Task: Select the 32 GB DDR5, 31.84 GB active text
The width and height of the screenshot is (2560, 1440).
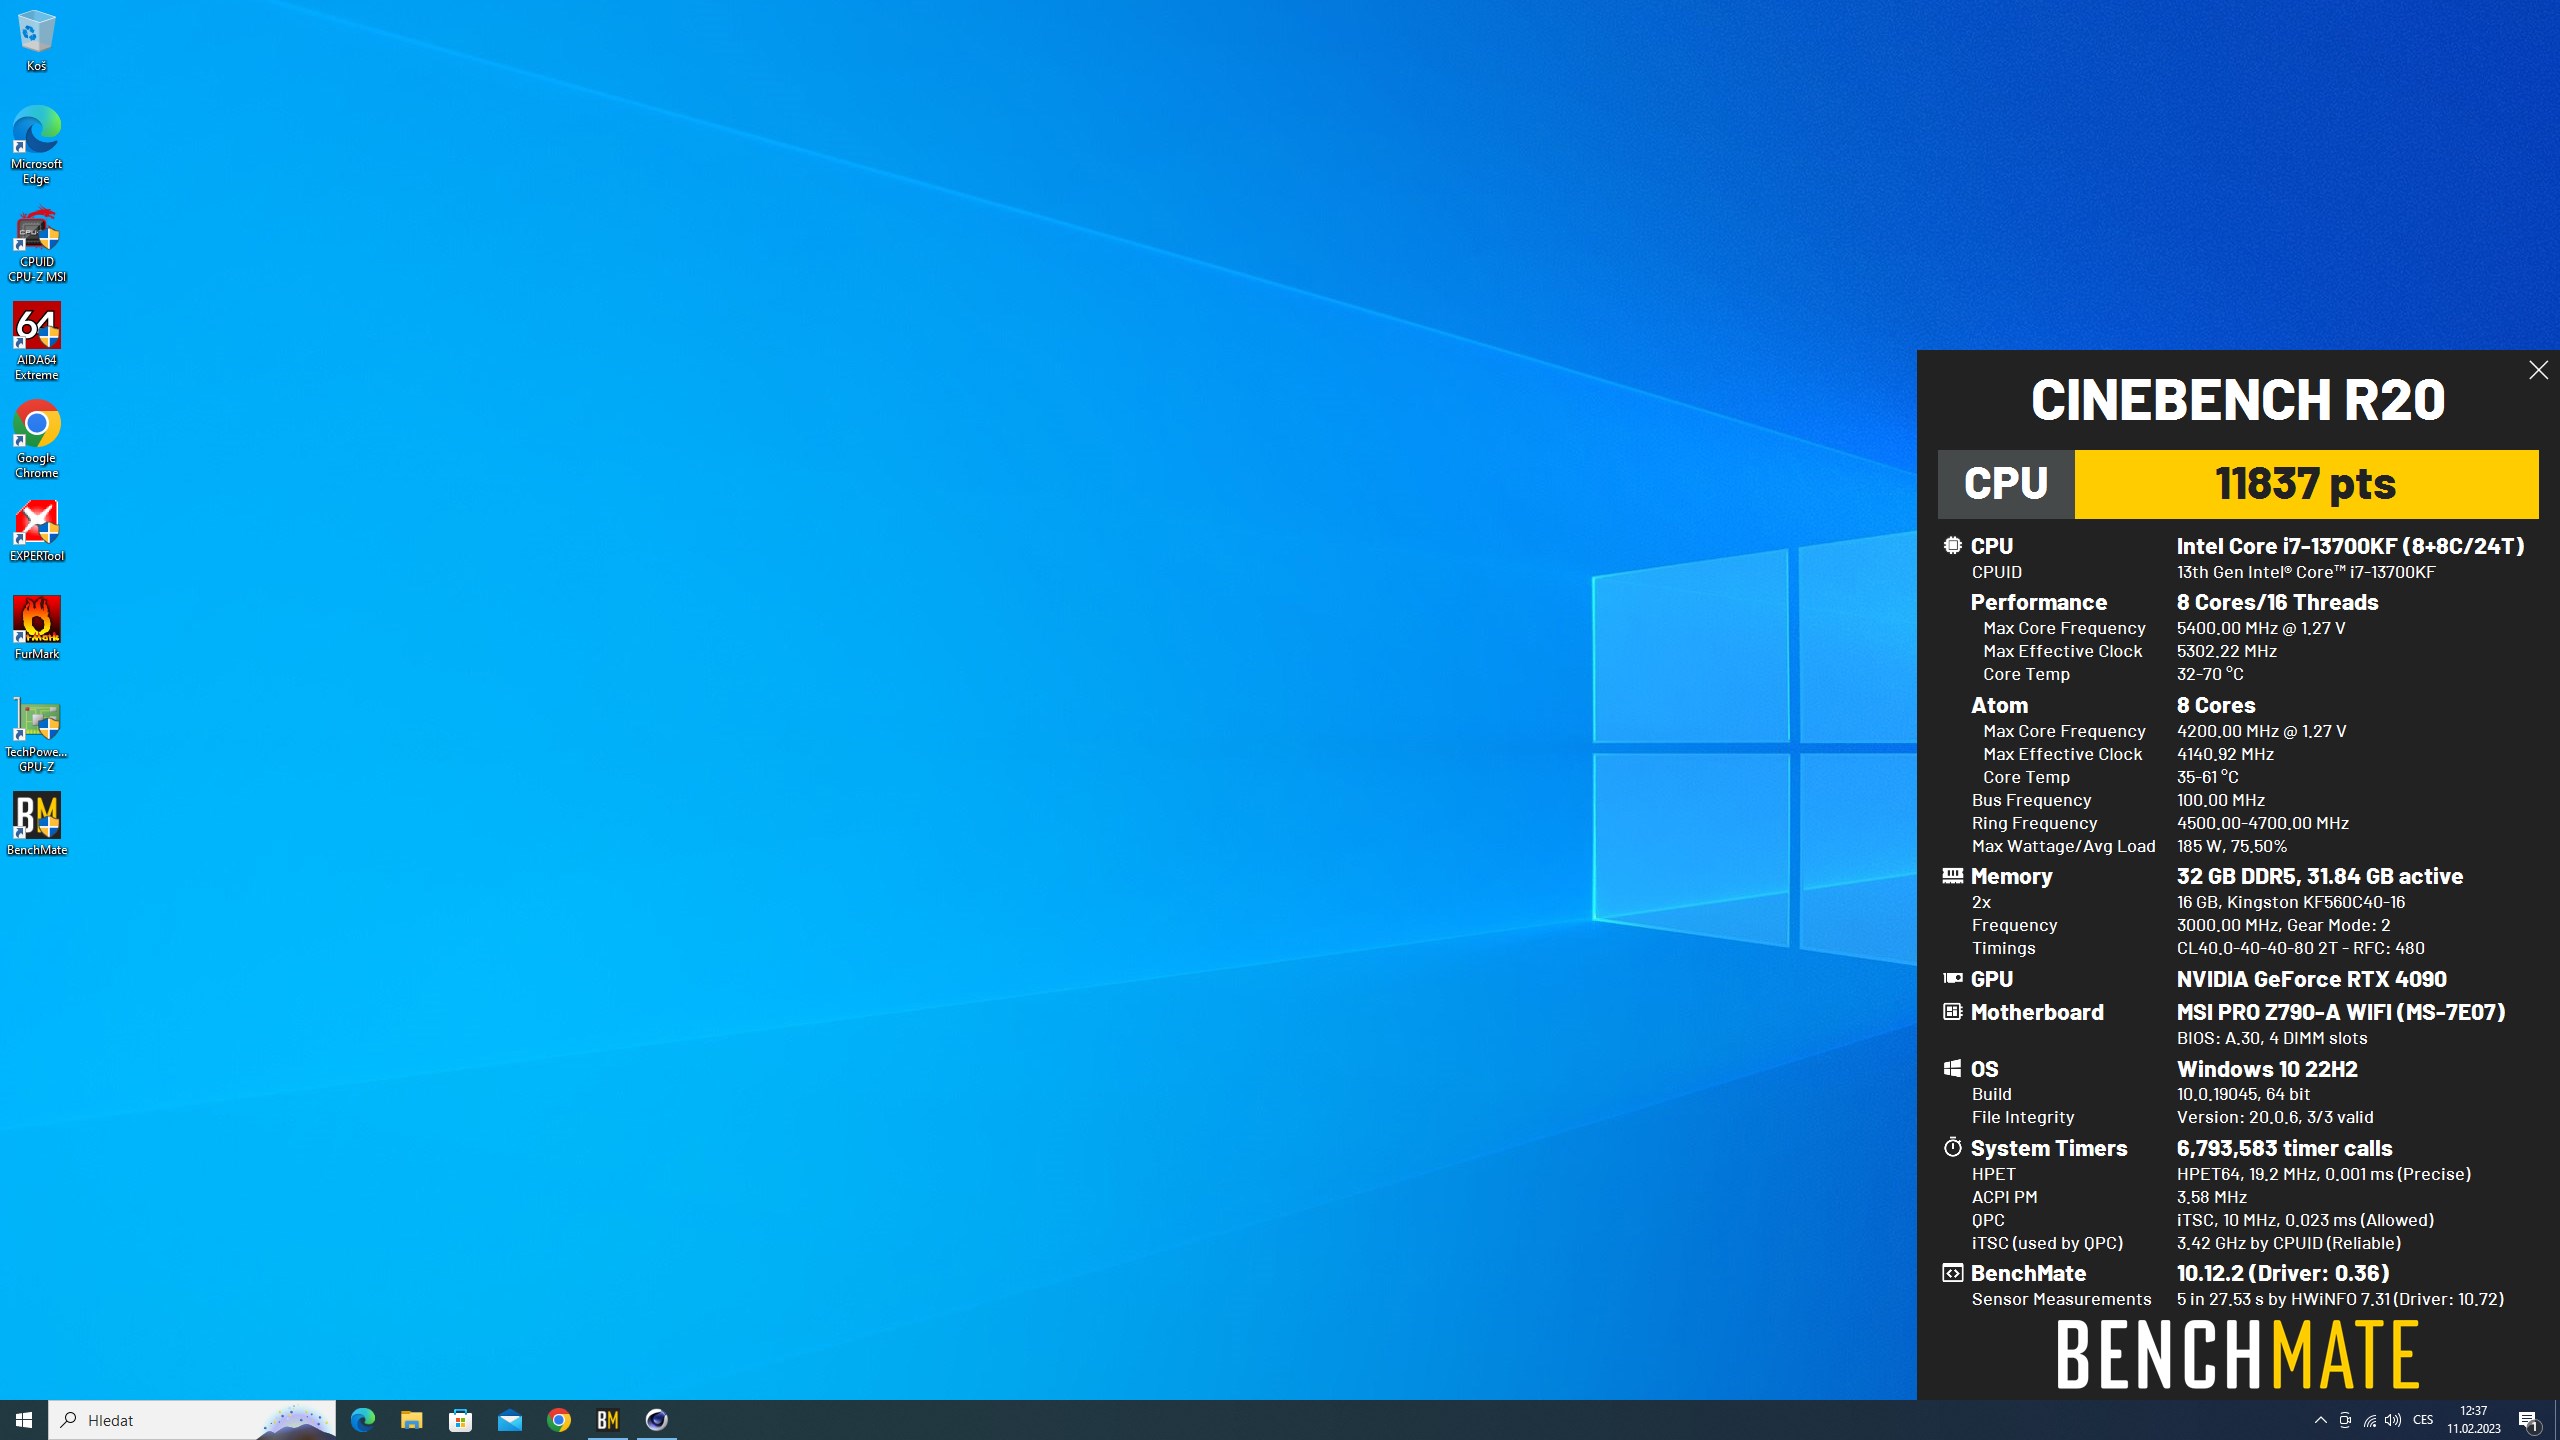Action: (x=2320, y=876)
